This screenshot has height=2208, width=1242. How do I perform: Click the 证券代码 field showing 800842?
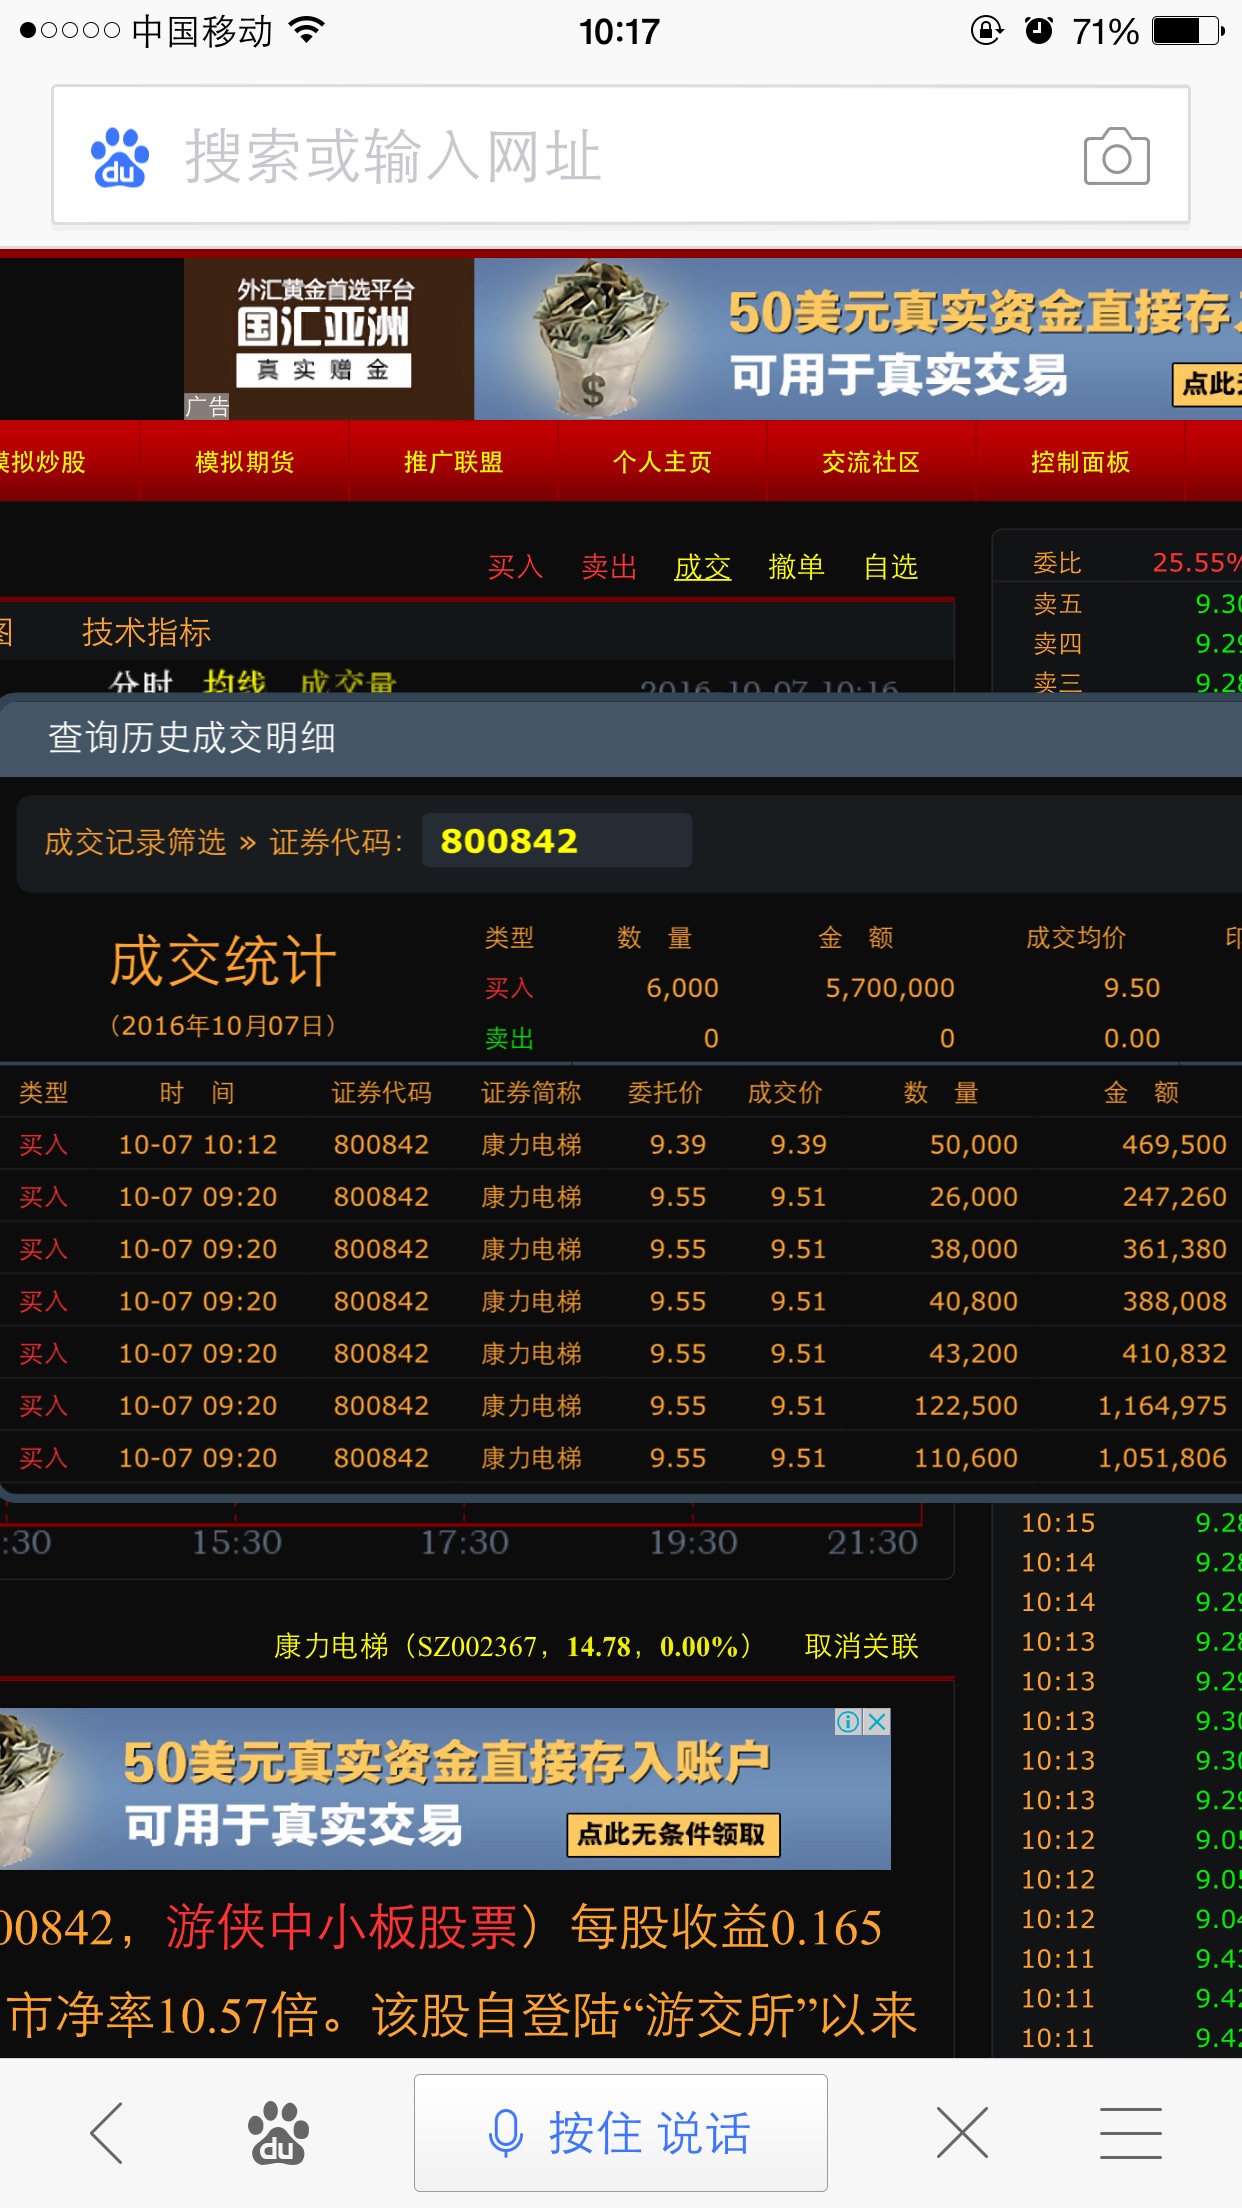click(556, 841)
